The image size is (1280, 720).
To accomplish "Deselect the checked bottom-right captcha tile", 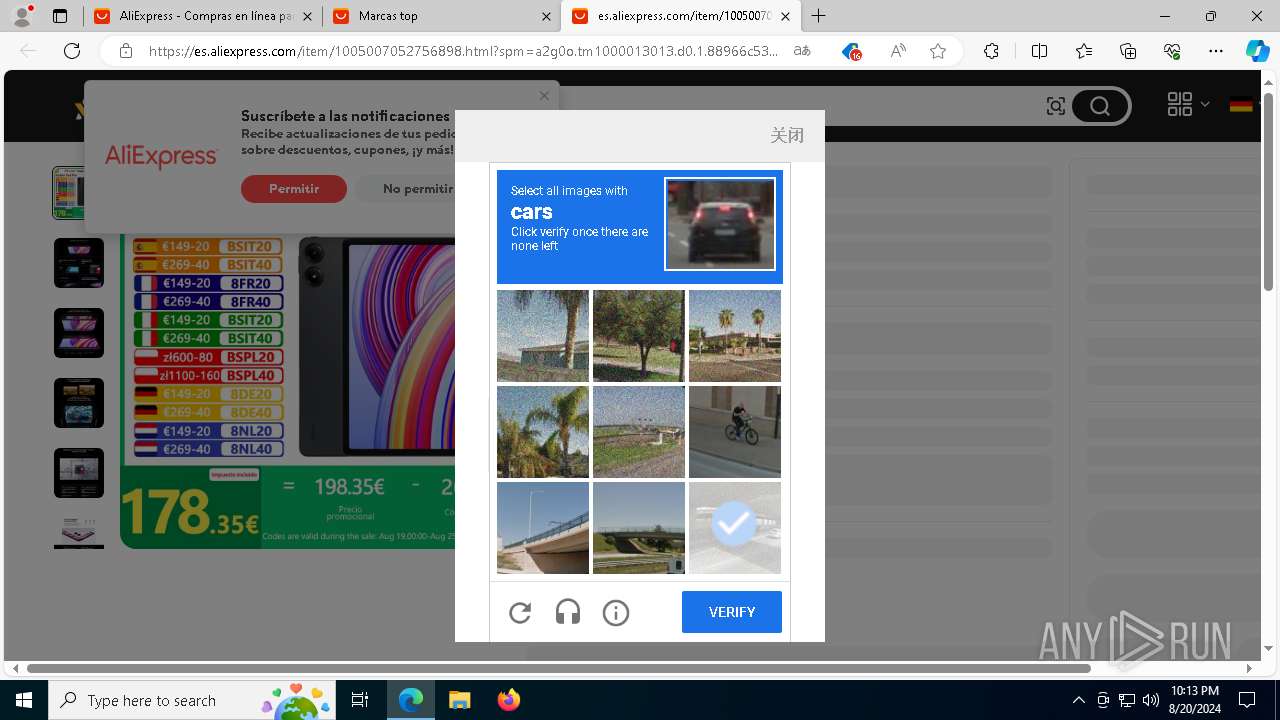I will (735, 528).
